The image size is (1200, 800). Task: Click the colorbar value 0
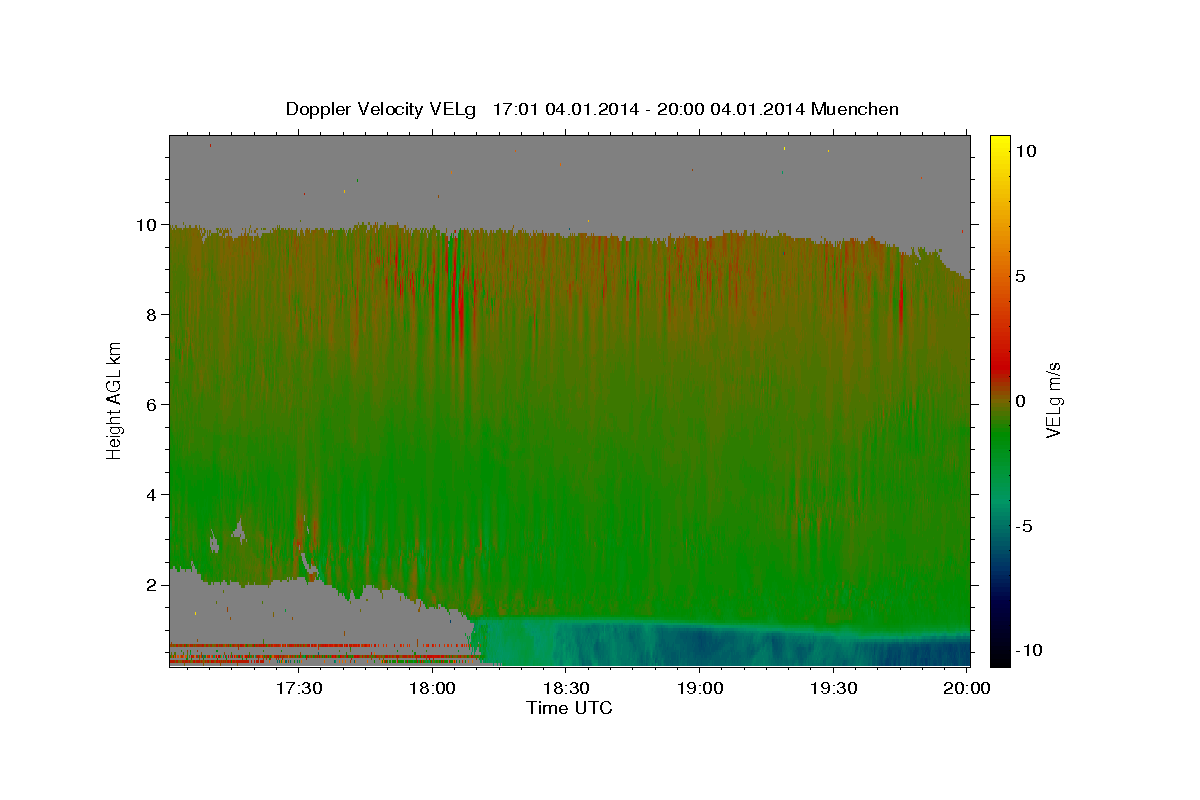pyautogui.click(x=1020, y=401)
